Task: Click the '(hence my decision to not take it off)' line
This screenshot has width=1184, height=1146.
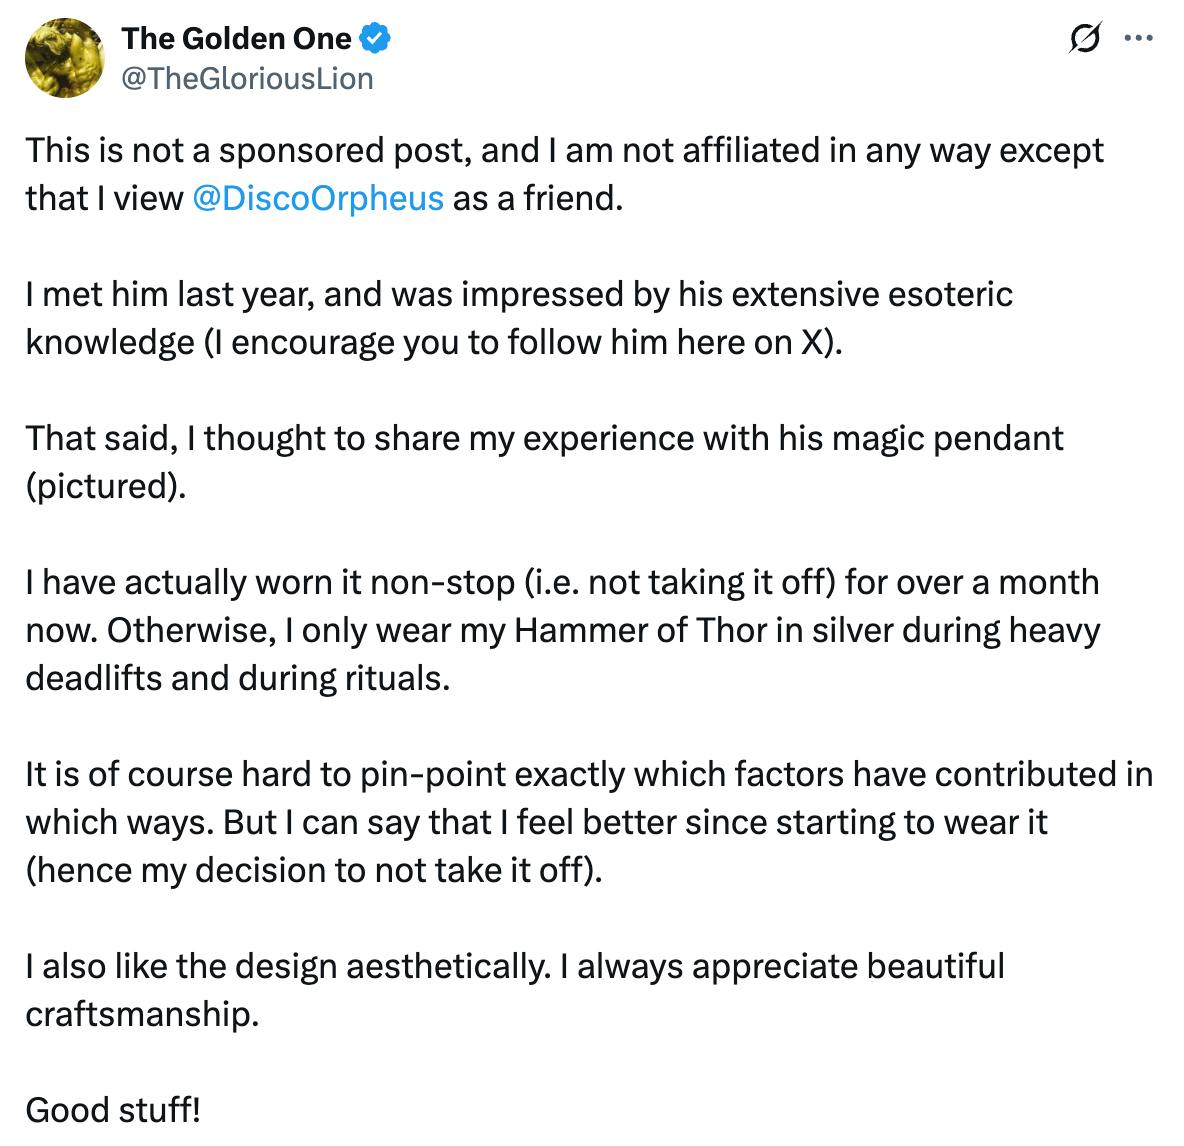Action: point(314,870)
